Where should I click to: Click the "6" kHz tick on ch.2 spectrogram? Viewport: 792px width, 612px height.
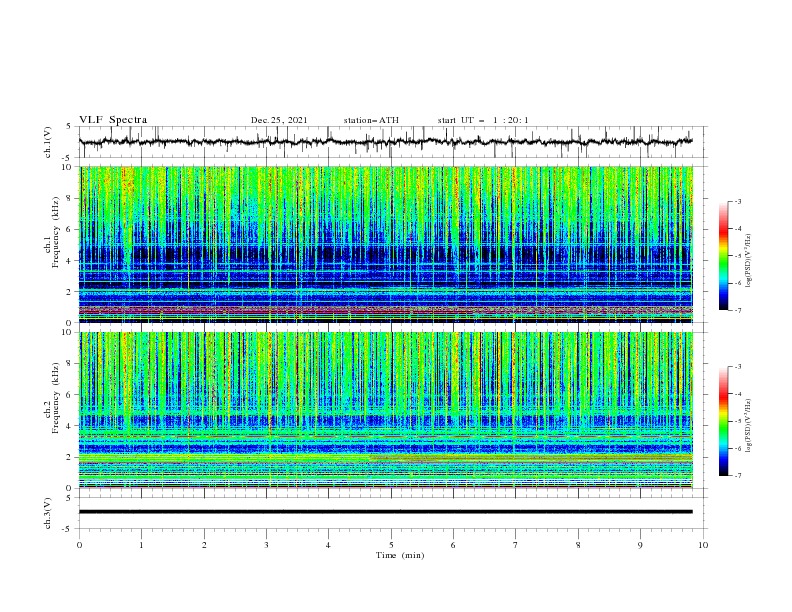click(71, 395)
